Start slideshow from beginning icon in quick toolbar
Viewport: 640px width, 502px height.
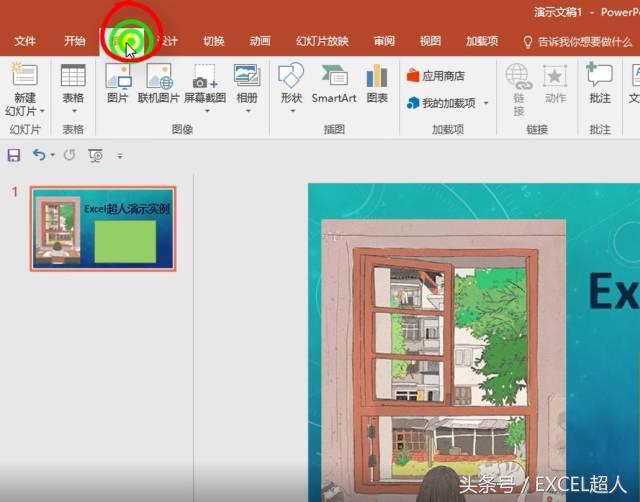point(96,155)
